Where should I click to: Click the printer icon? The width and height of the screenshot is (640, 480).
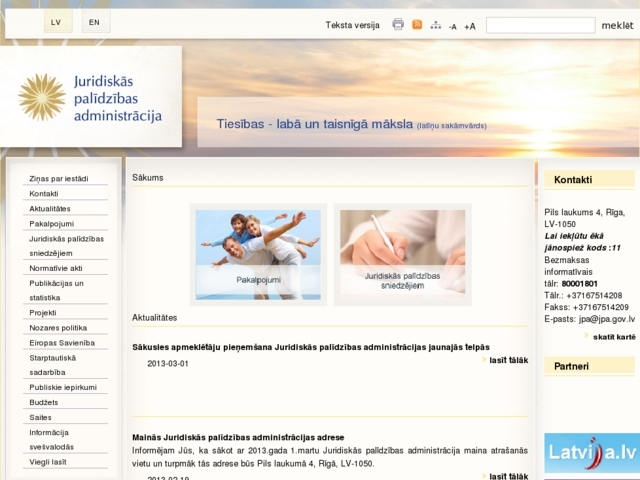click(398, 24)
